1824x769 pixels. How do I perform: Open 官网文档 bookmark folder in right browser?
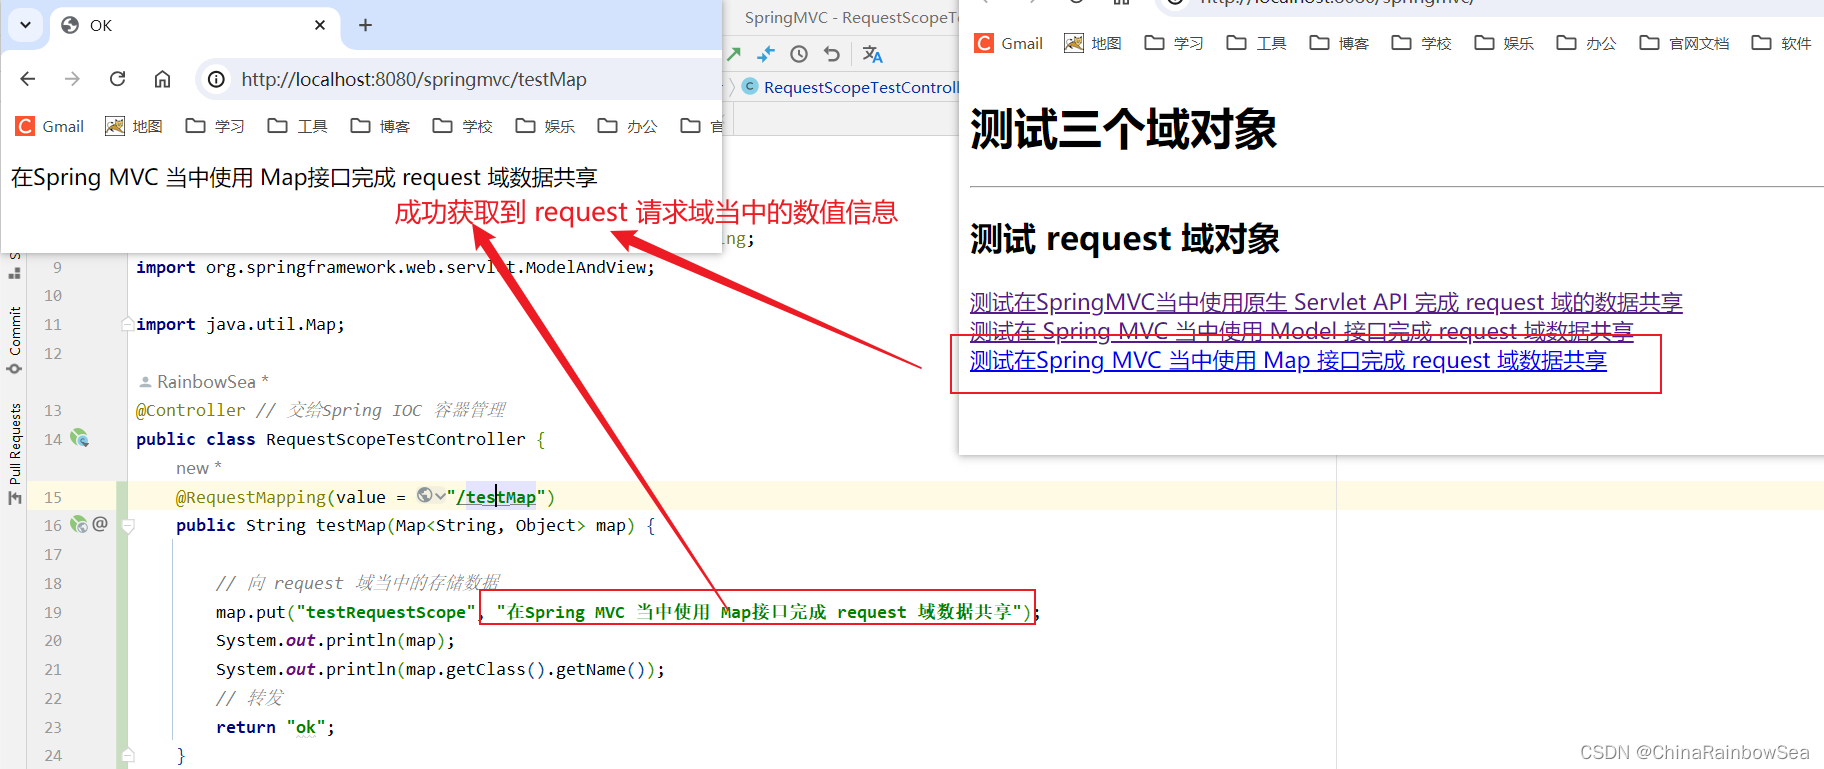(1685, 43)
